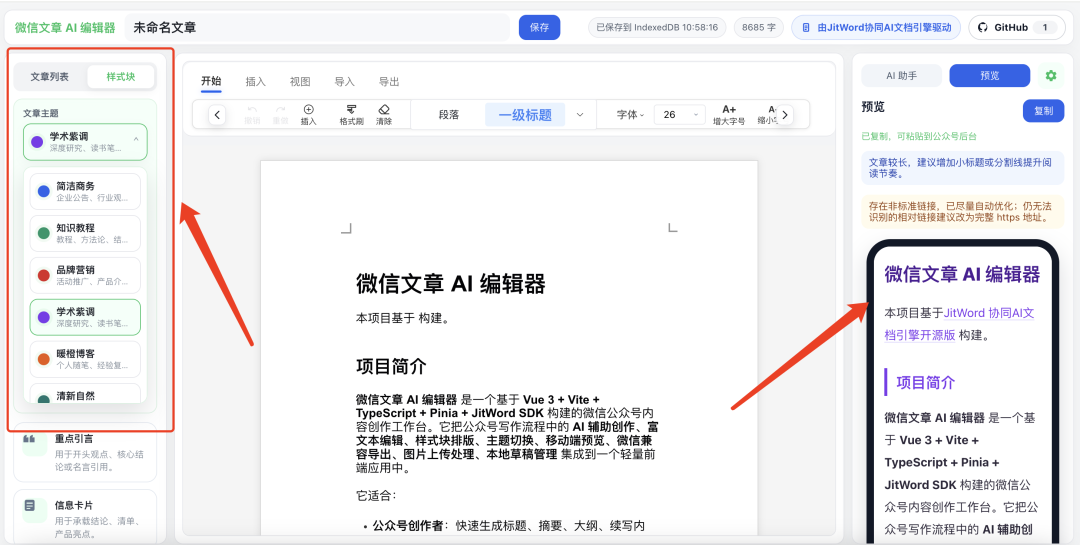Screen dimensions: 1080x545
Task: Click JitWord 协同AI文档引擎开源版 link in preview
Action: (959, 324)
